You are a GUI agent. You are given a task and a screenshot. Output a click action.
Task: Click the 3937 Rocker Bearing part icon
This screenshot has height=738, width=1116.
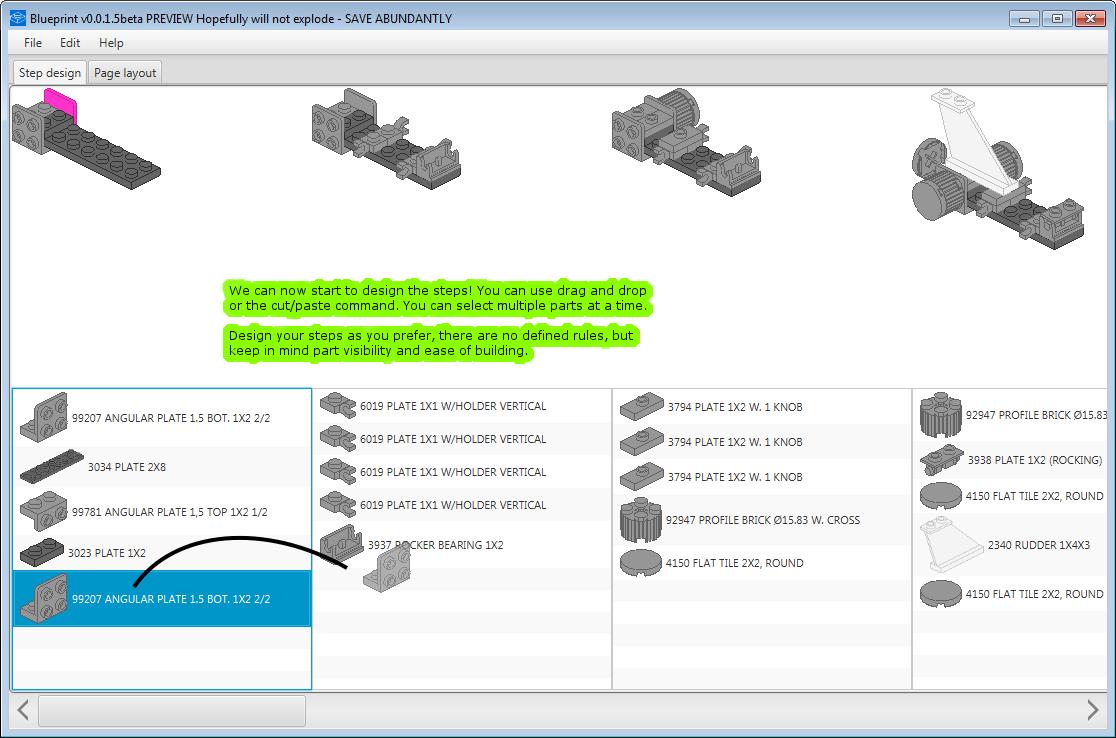pyautogui.click(x=342, y=544)
